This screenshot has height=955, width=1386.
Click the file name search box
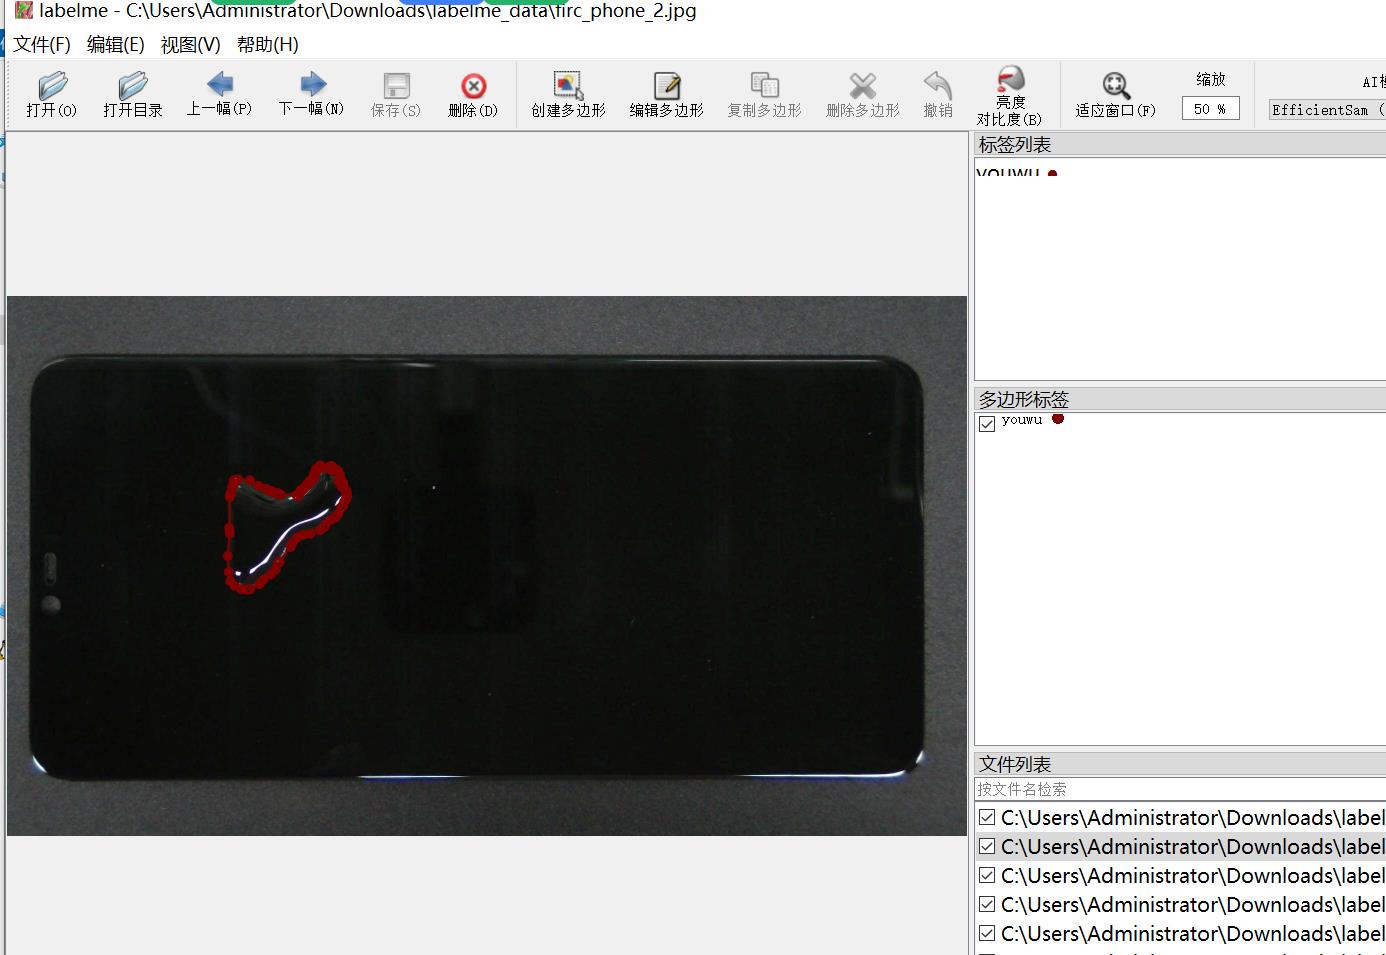(1180, 789)
